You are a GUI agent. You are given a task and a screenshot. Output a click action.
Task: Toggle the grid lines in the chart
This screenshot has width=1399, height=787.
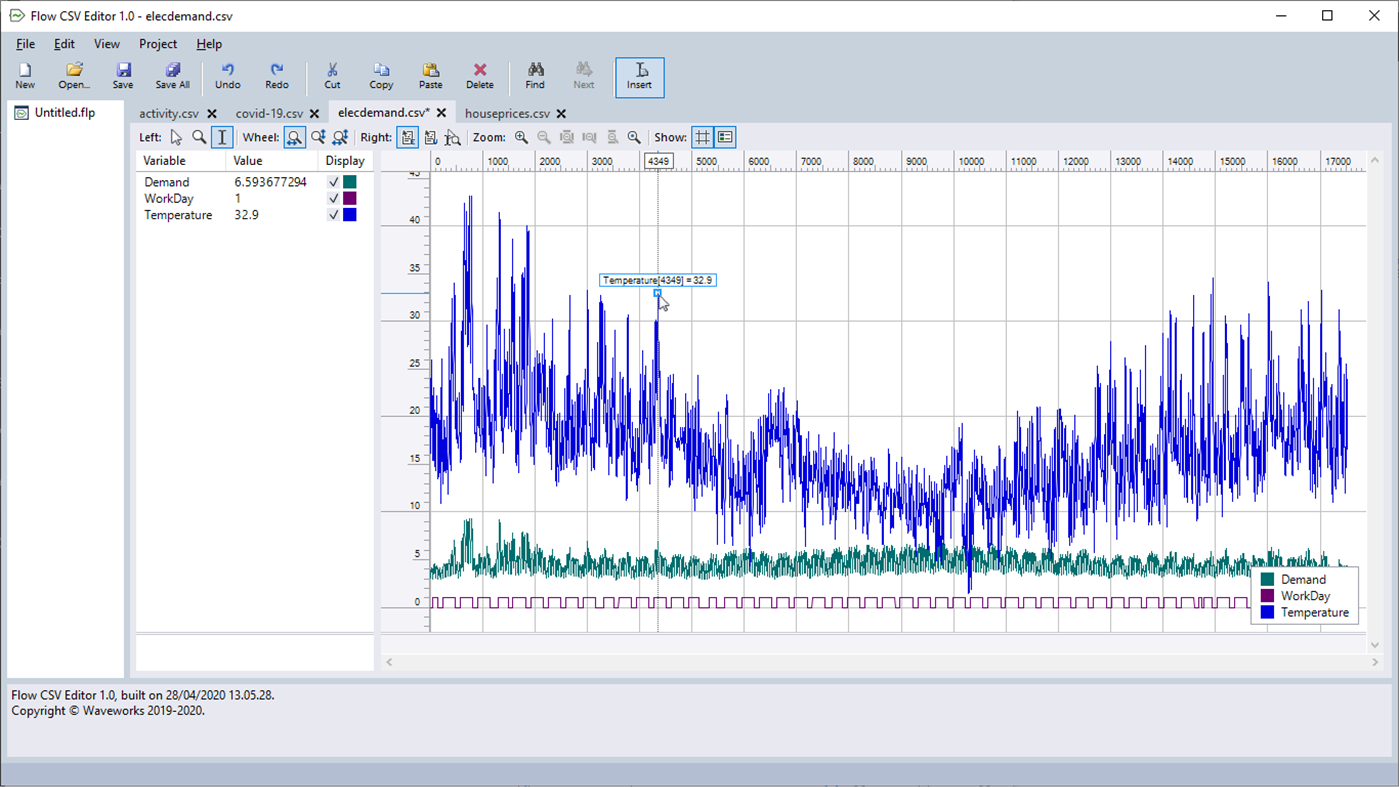point(702,137)
